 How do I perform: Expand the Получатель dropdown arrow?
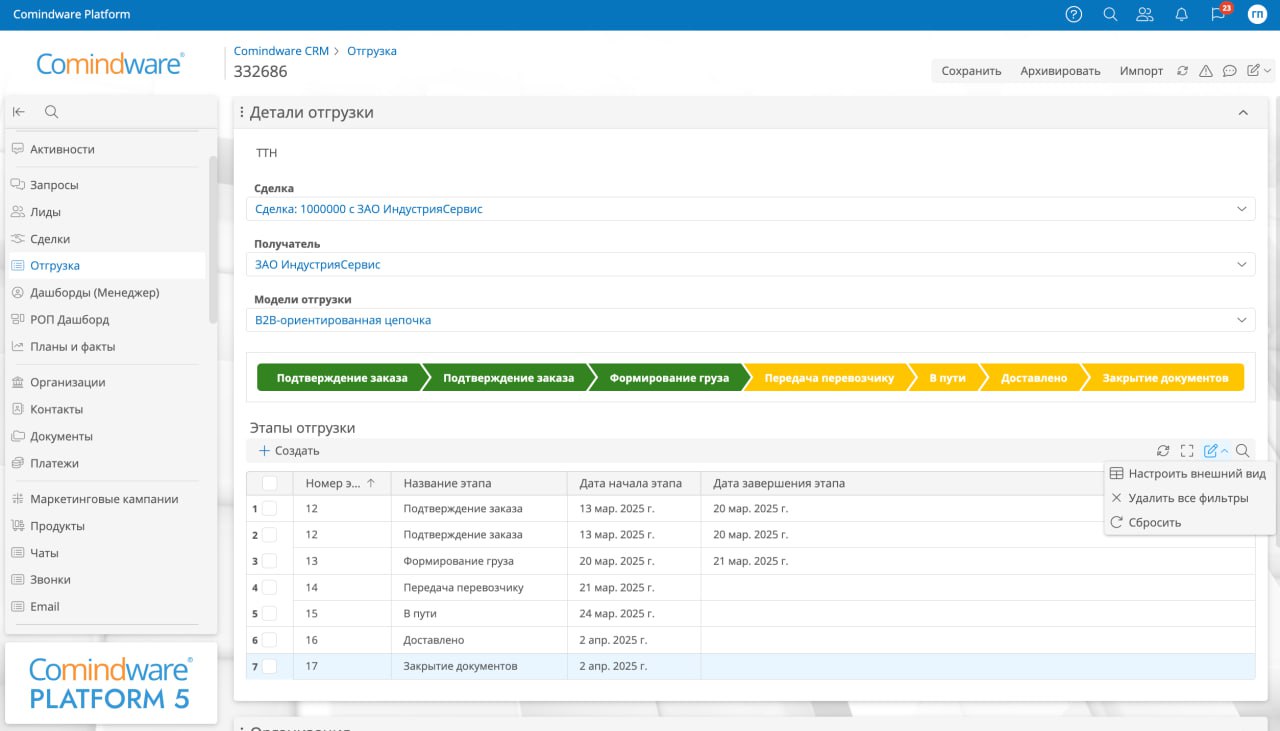coord(1242,265)
